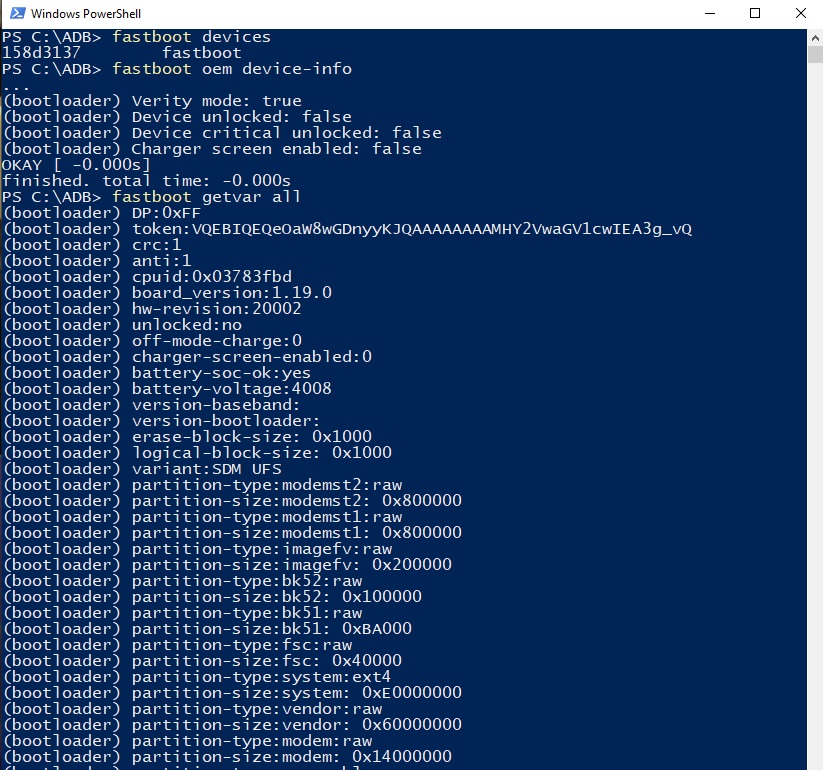
Task: Click the 'board_version:1.19.0' line
Action: [167, 293]
